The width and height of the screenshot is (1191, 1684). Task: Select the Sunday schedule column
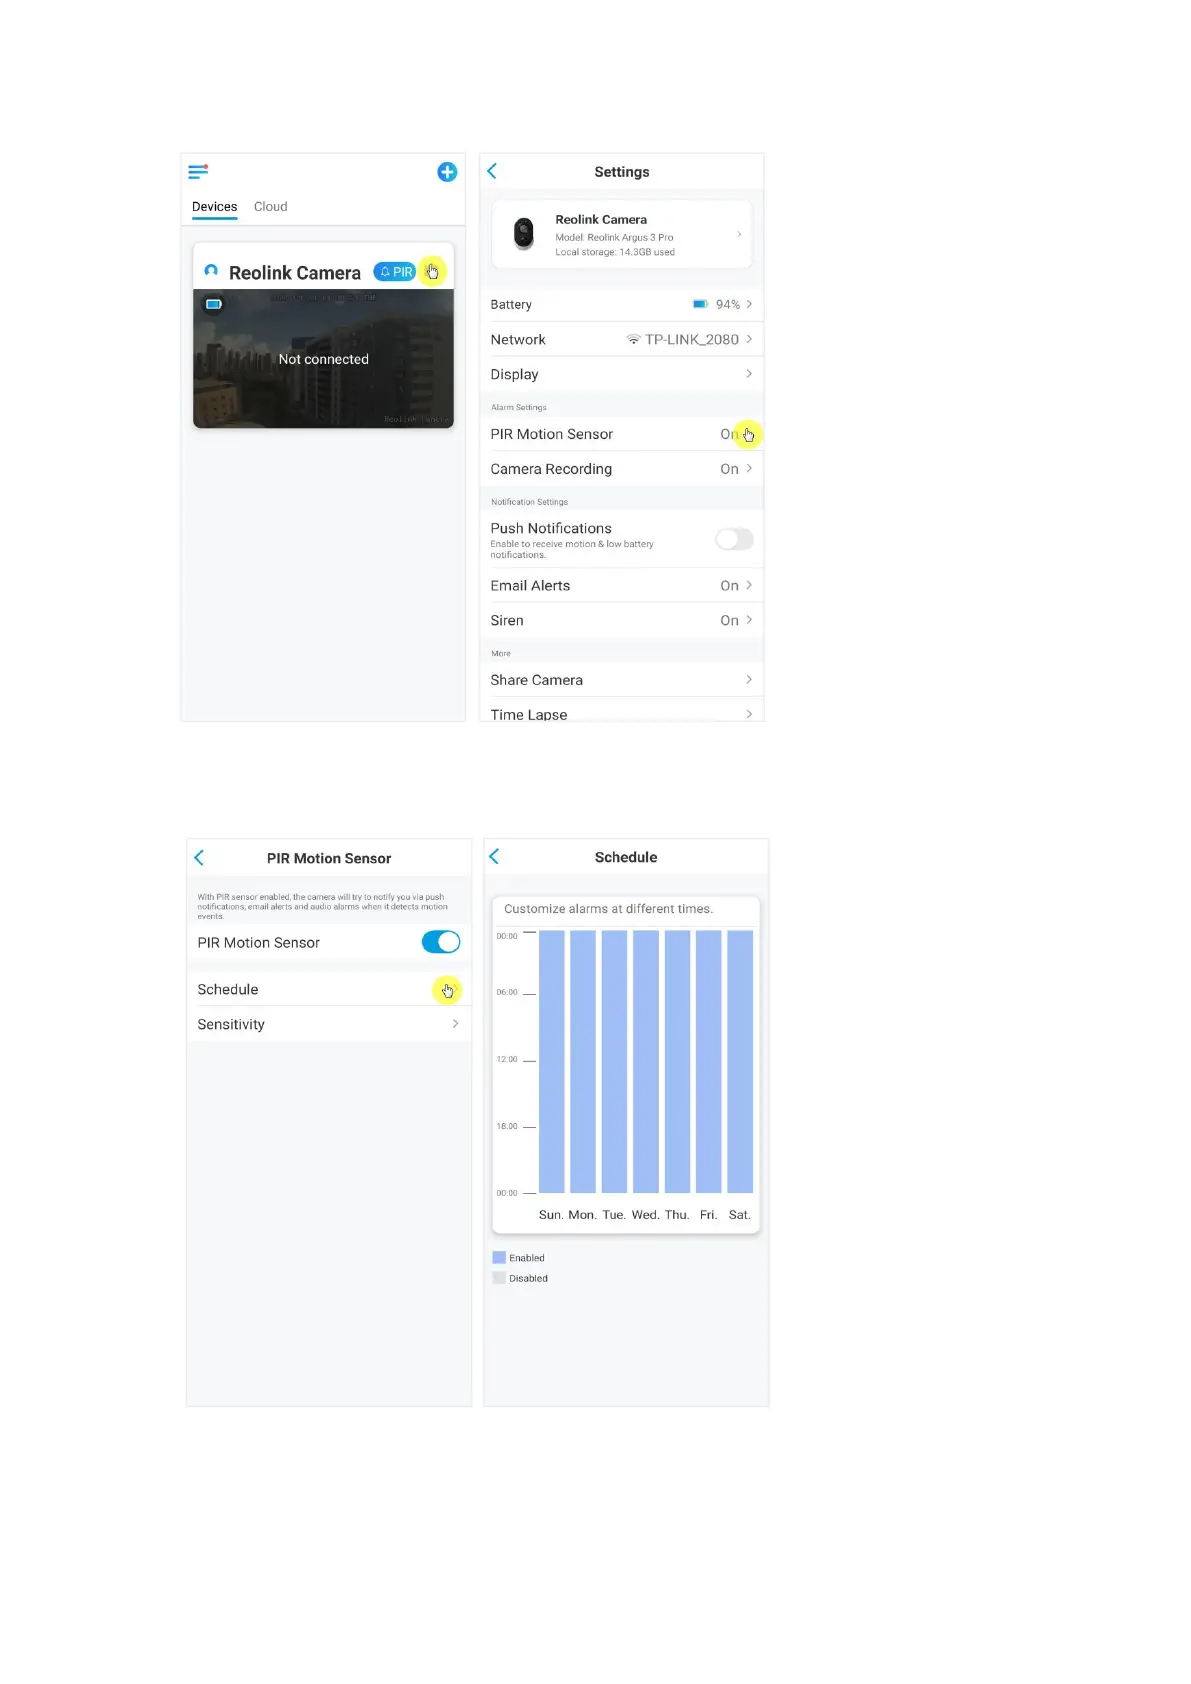click(x=552, y=1062)
